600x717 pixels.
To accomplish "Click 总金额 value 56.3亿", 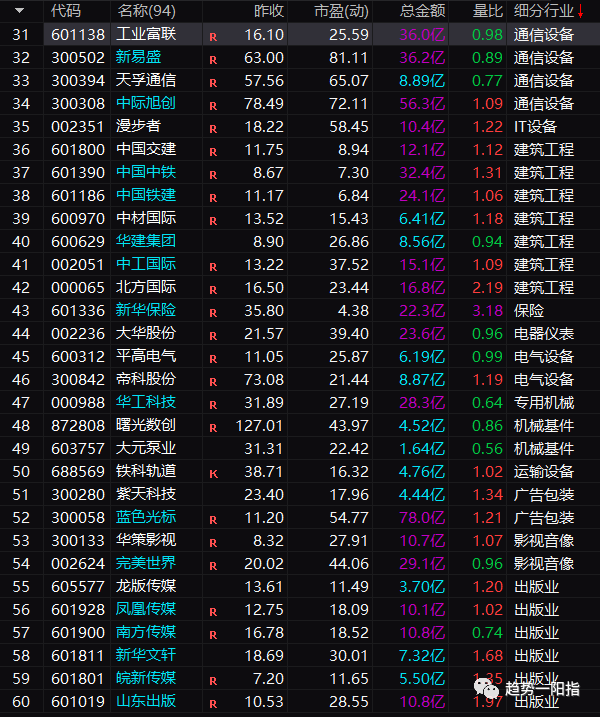I will tap(422, 104).
